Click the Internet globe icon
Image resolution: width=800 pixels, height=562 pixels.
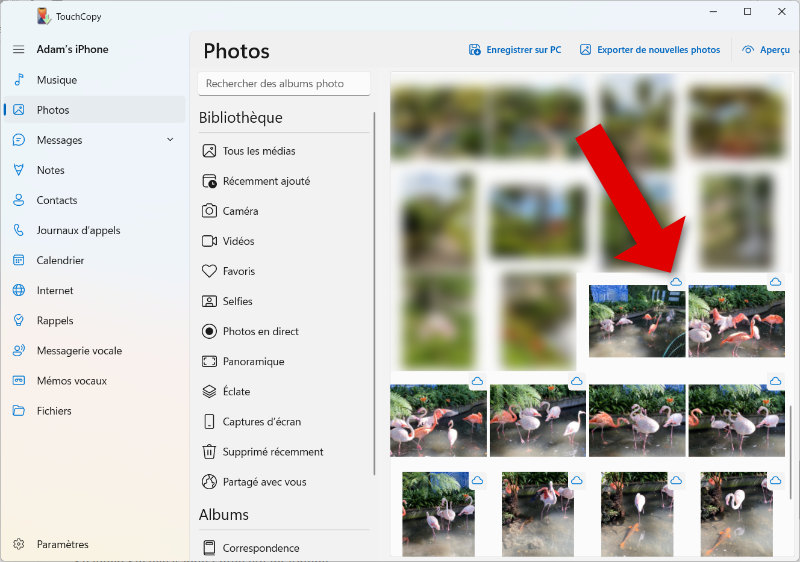pyautogui.click(x=18, y=290)
